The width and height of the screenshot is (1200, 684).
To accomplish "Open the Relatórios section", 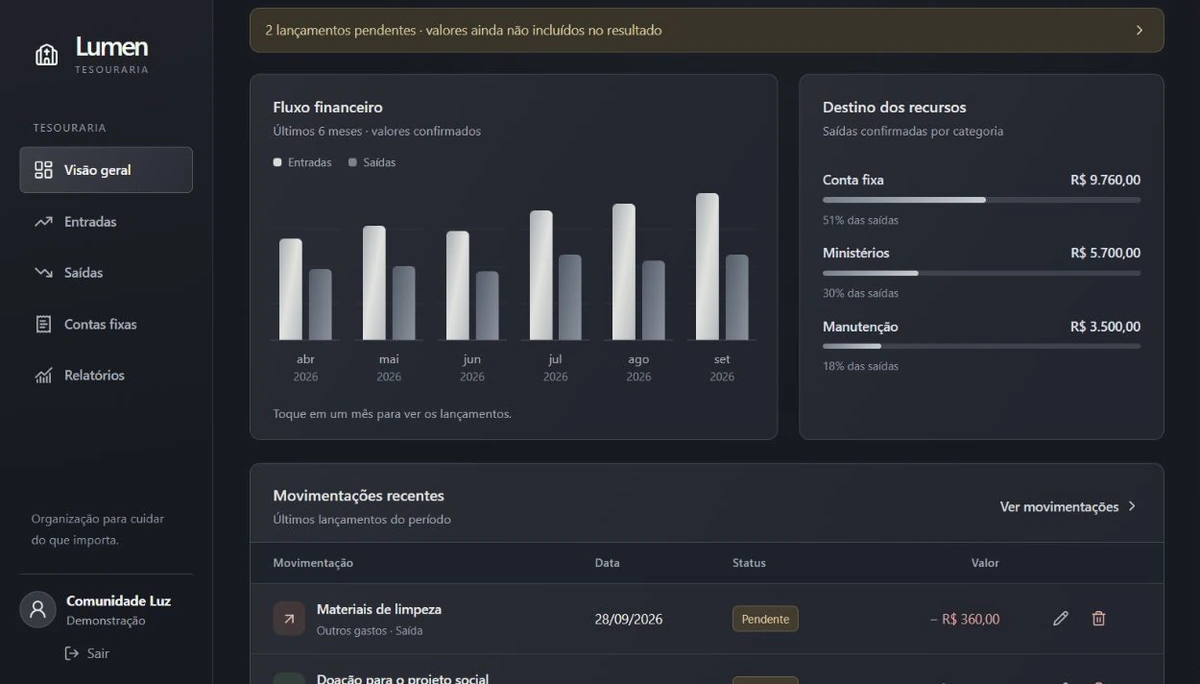I will click(x=106, y=376).
